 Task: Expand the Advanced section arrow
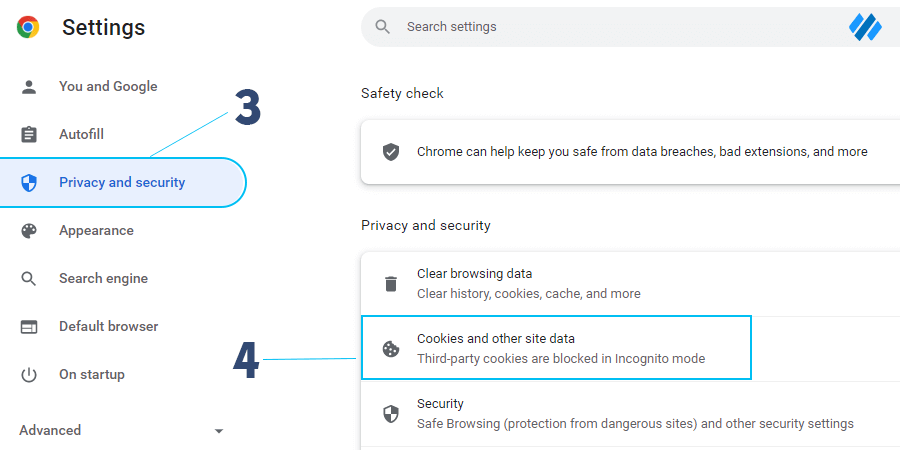[218, 430]
